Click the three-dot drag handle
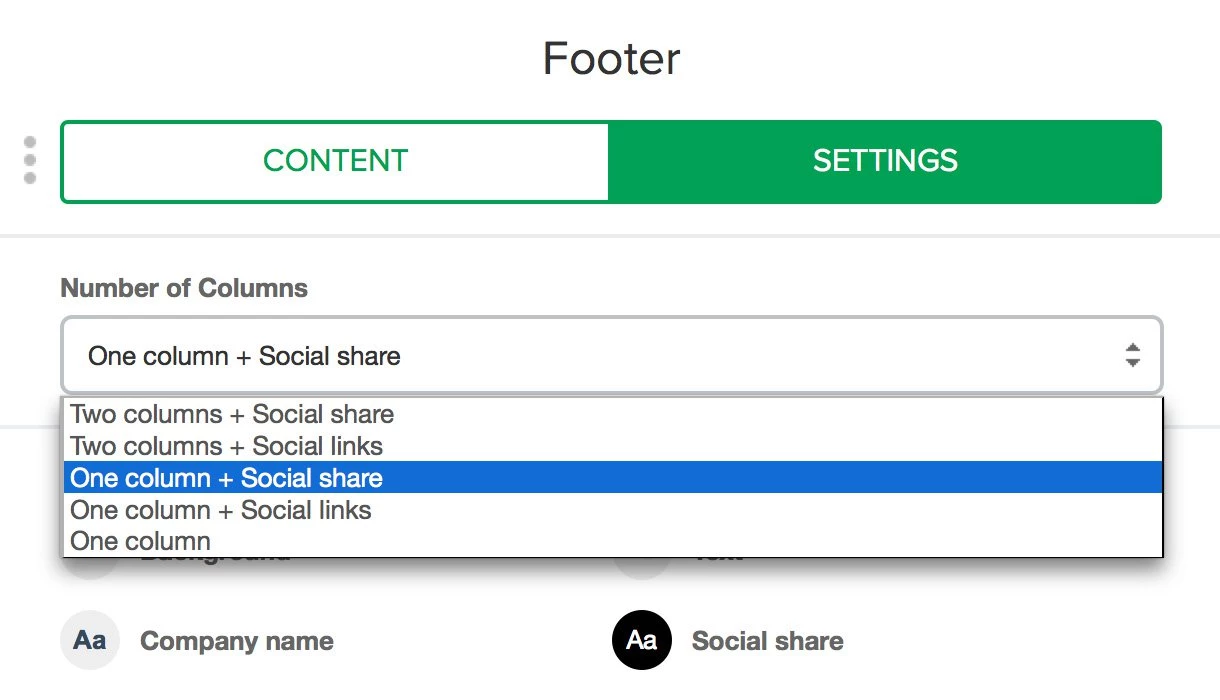The image size is (1220, 700). [30, 160]
